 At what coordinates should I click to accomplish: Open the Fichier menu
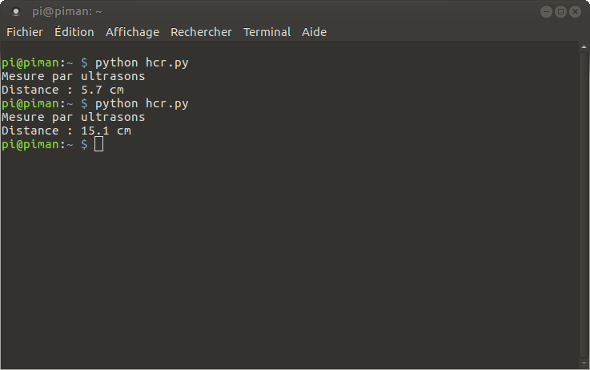pos(24,32)
